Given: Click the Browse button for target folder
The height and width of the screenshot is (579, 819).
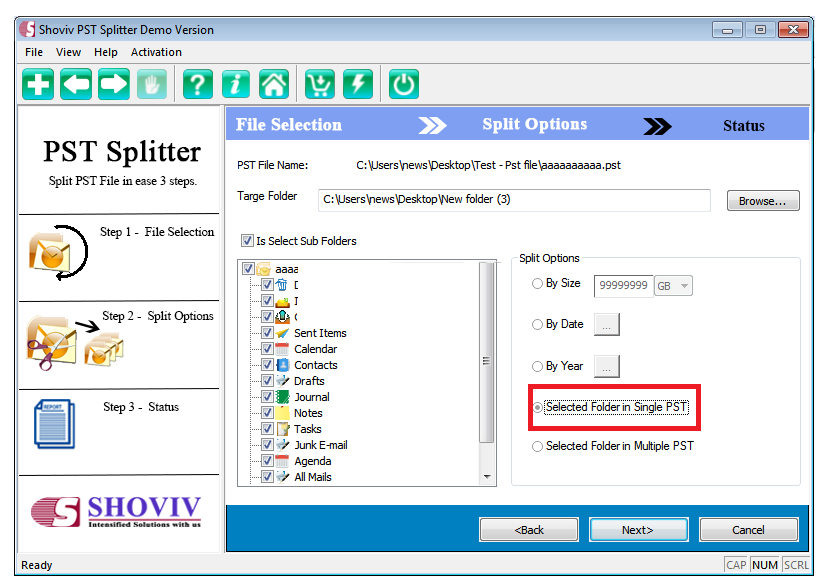Looking at the screenshot, I should point(761,200).
